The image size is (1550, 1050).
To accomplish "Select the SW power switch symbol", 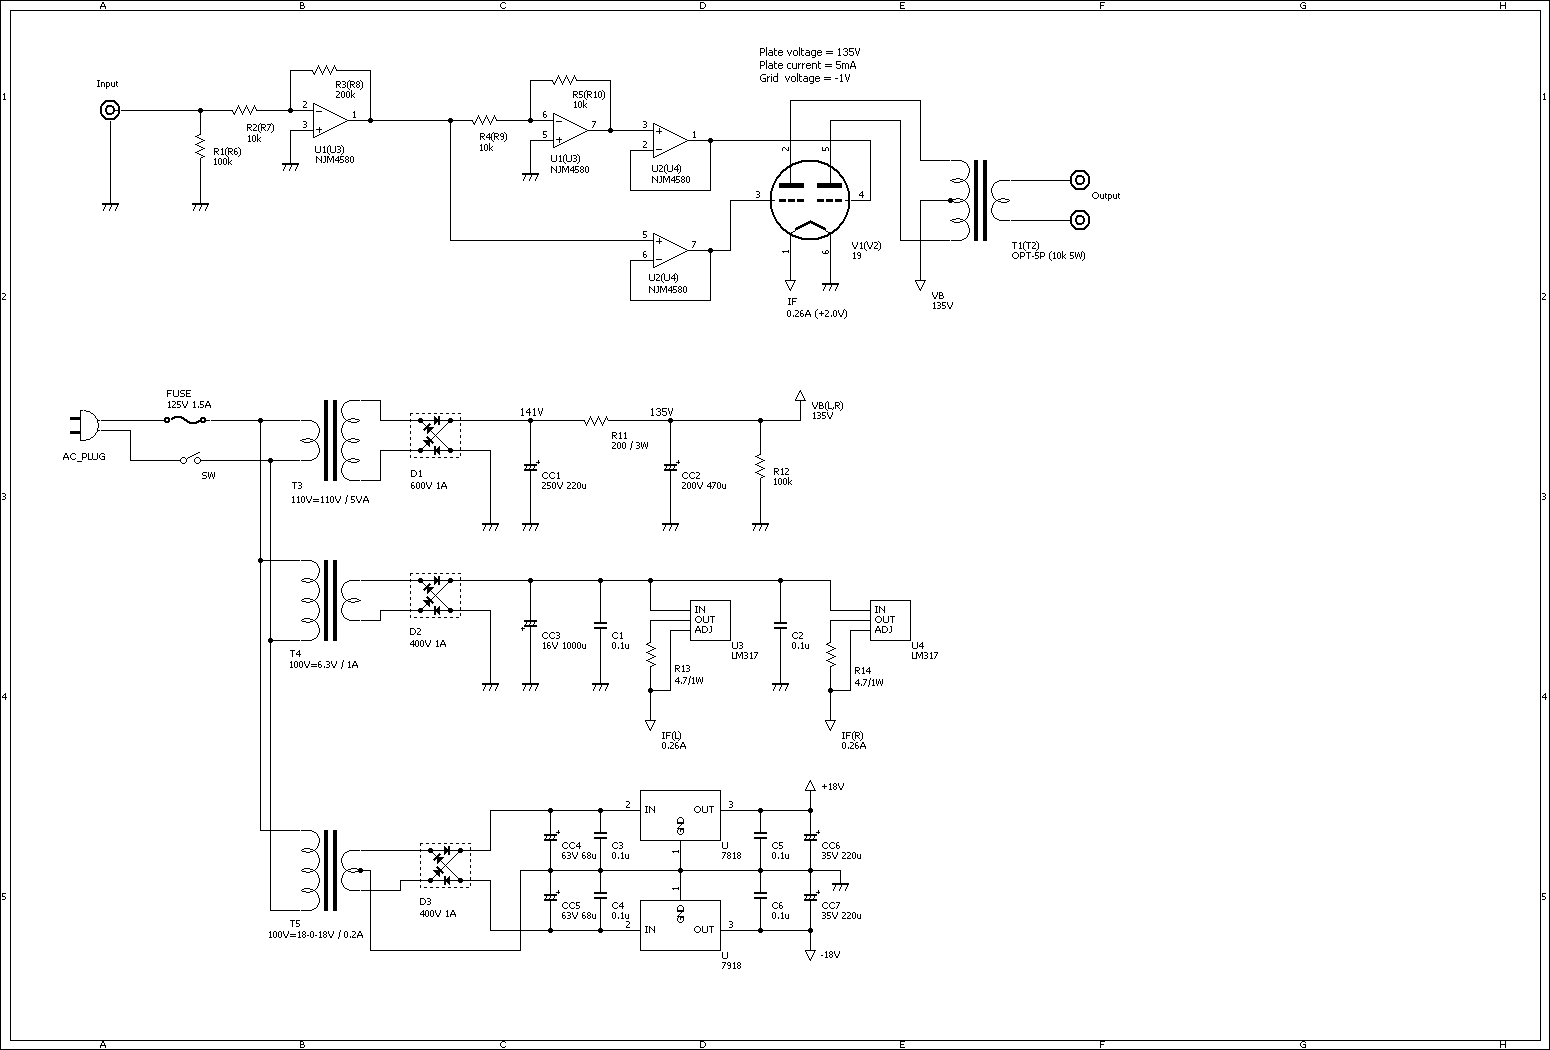I will pos(190,460).
